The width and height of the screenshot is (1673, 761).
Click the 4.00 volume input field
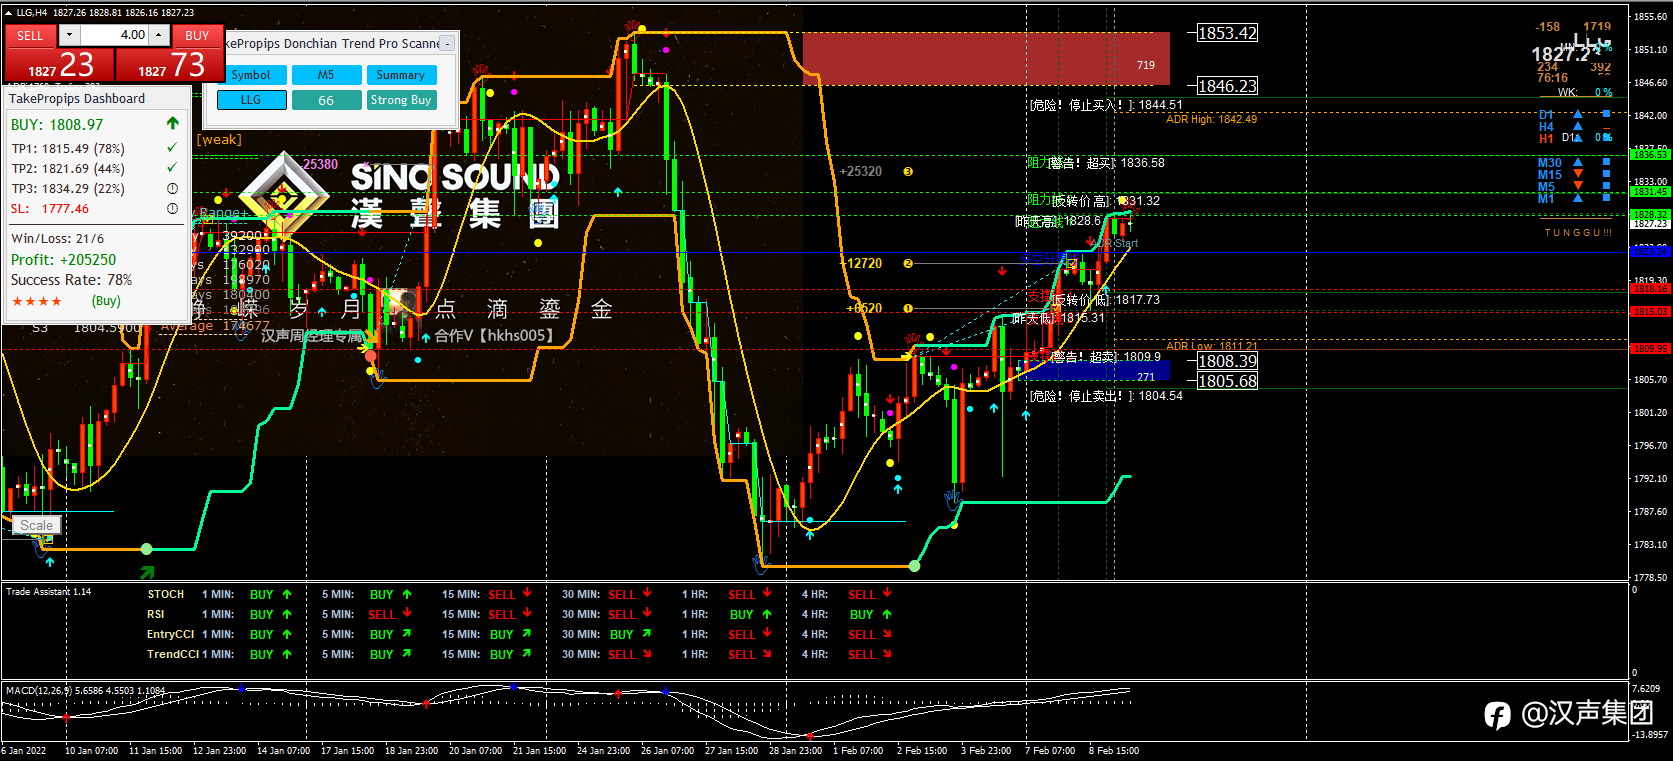coord(114,35)
